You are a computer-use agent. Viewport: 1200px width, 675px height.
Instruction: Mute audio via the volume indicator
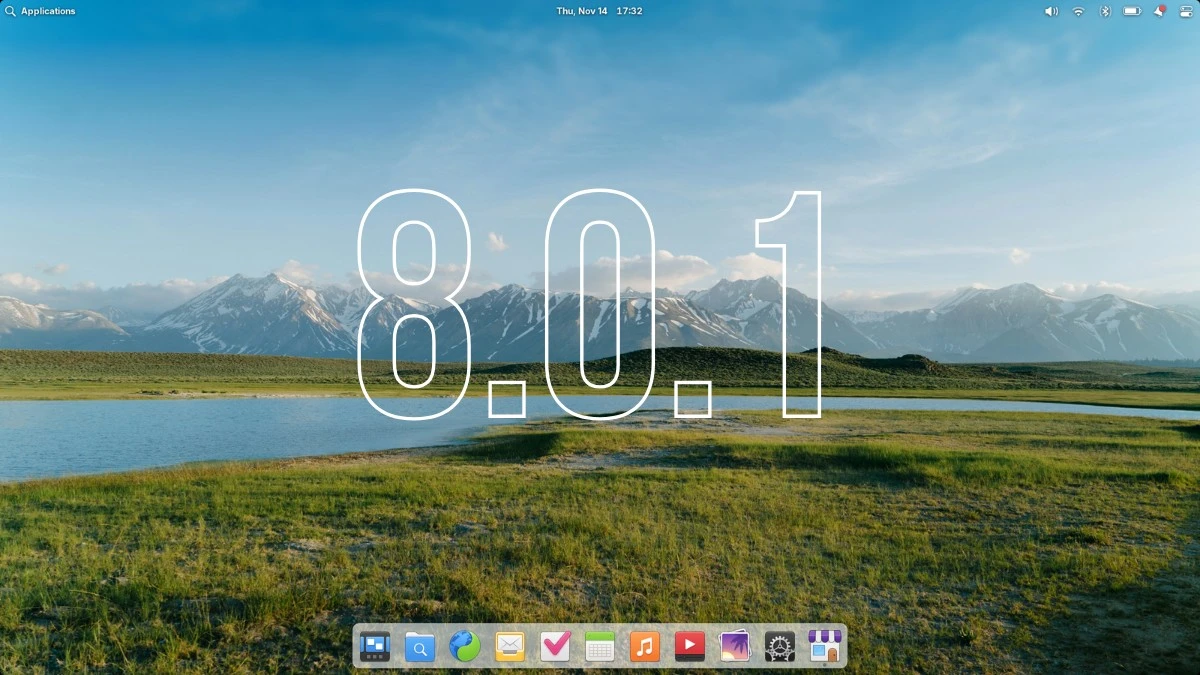click(x=1049, y=11)
